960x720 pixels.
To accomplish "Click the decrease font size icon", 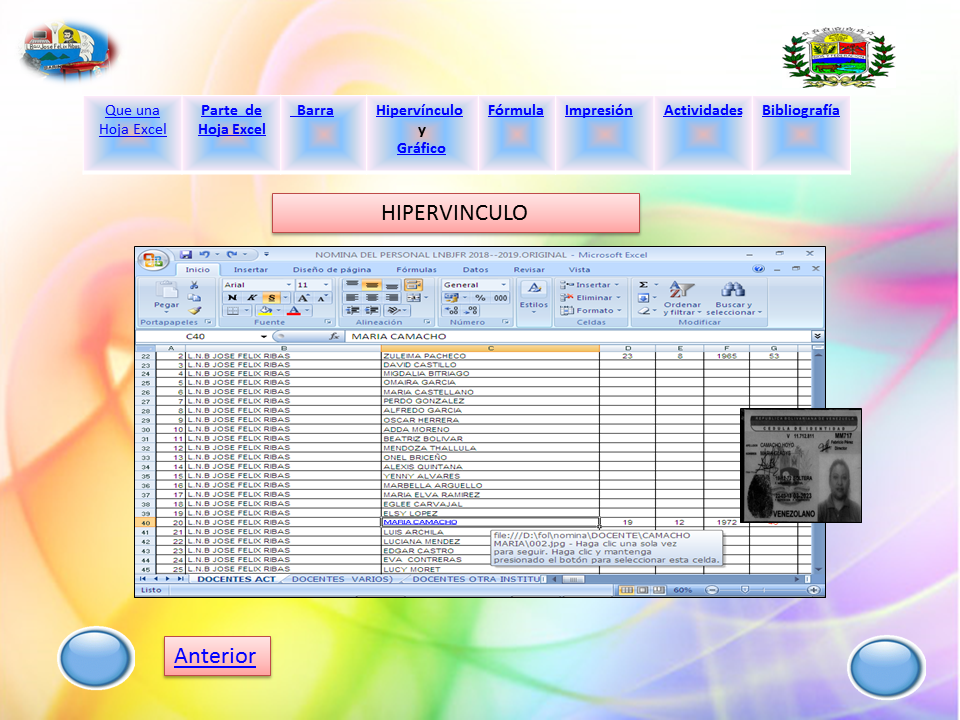I will (321, 298).
